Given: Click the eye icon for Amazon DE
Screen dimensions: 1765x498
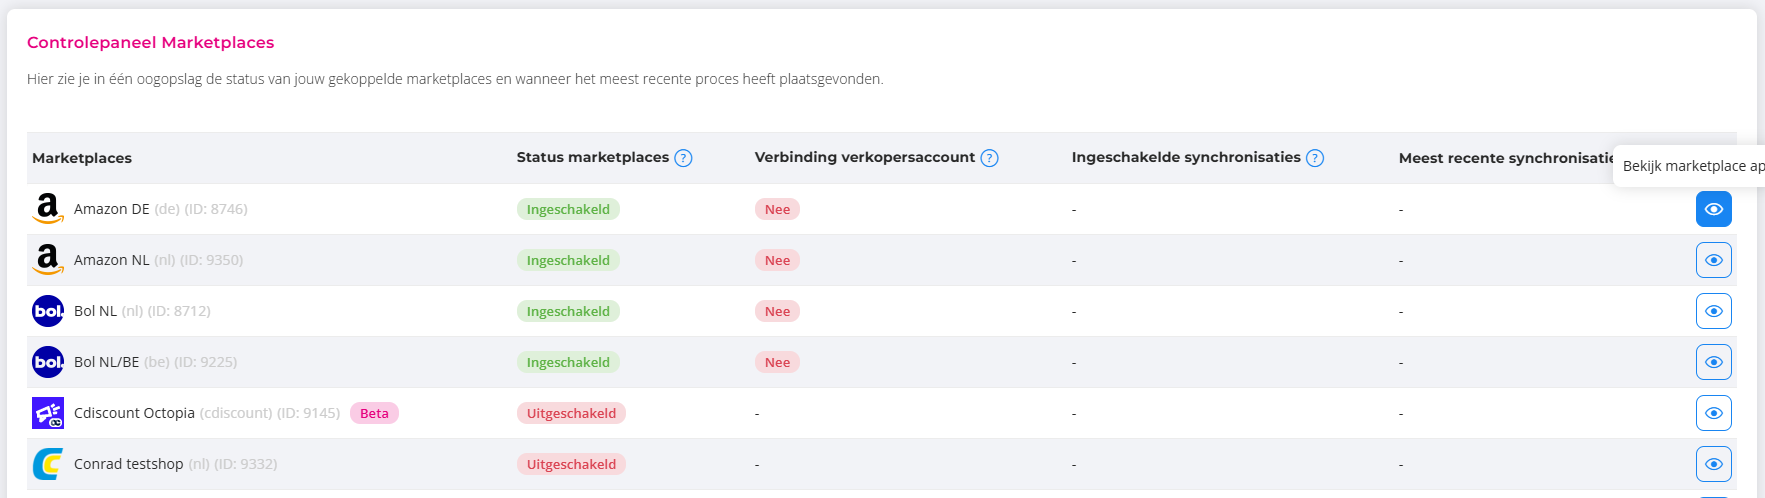Looking at the screenshot, I should [x=1713, y=209].
